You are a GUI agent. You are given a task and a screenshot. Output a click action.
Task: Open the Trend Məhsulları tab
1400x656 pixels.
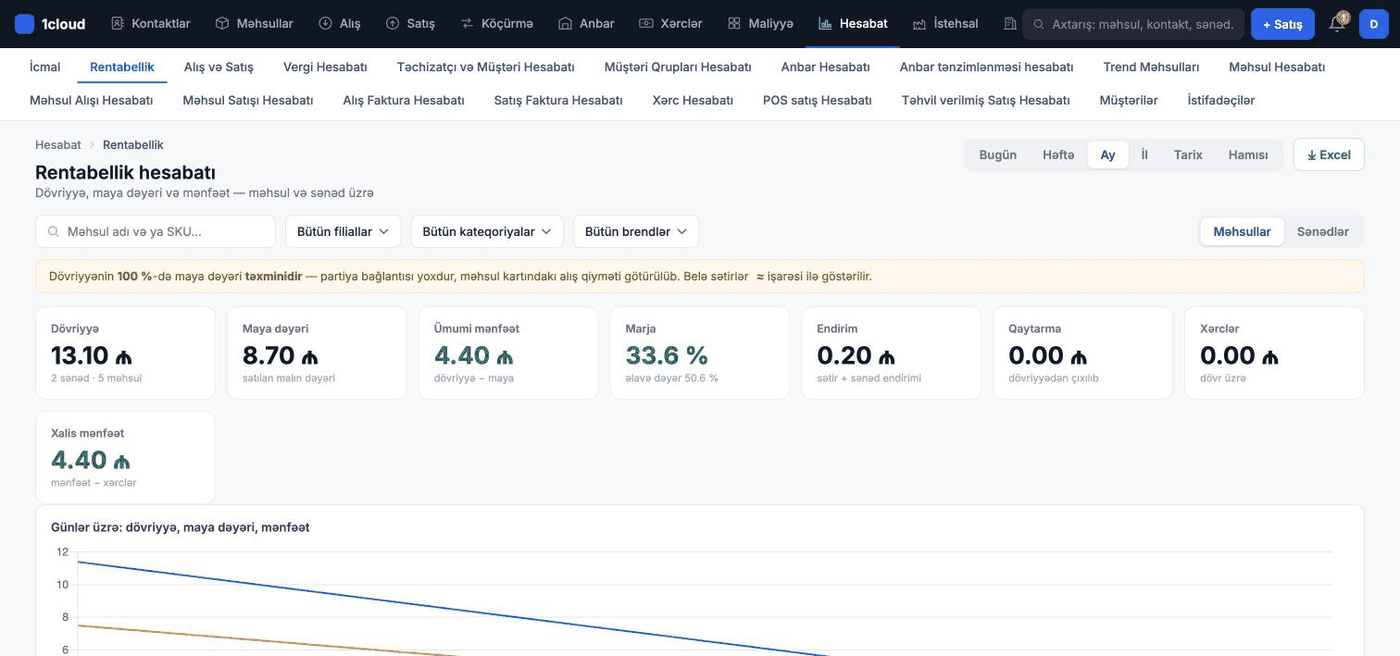pyautogui.click(x=1151, y=67)
